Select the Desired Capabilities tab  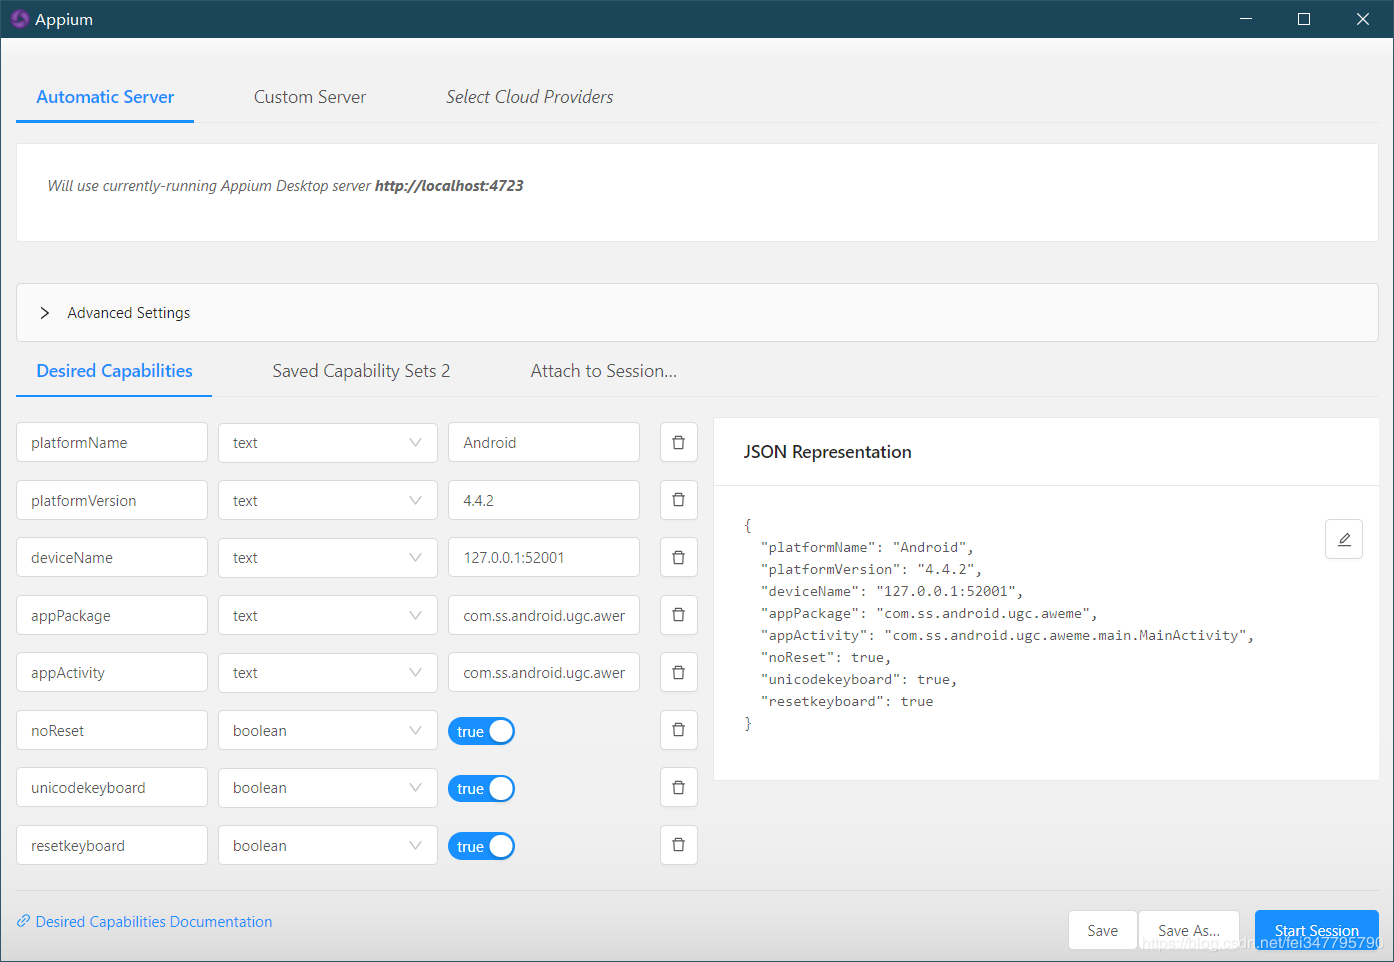tap(114, 371)
